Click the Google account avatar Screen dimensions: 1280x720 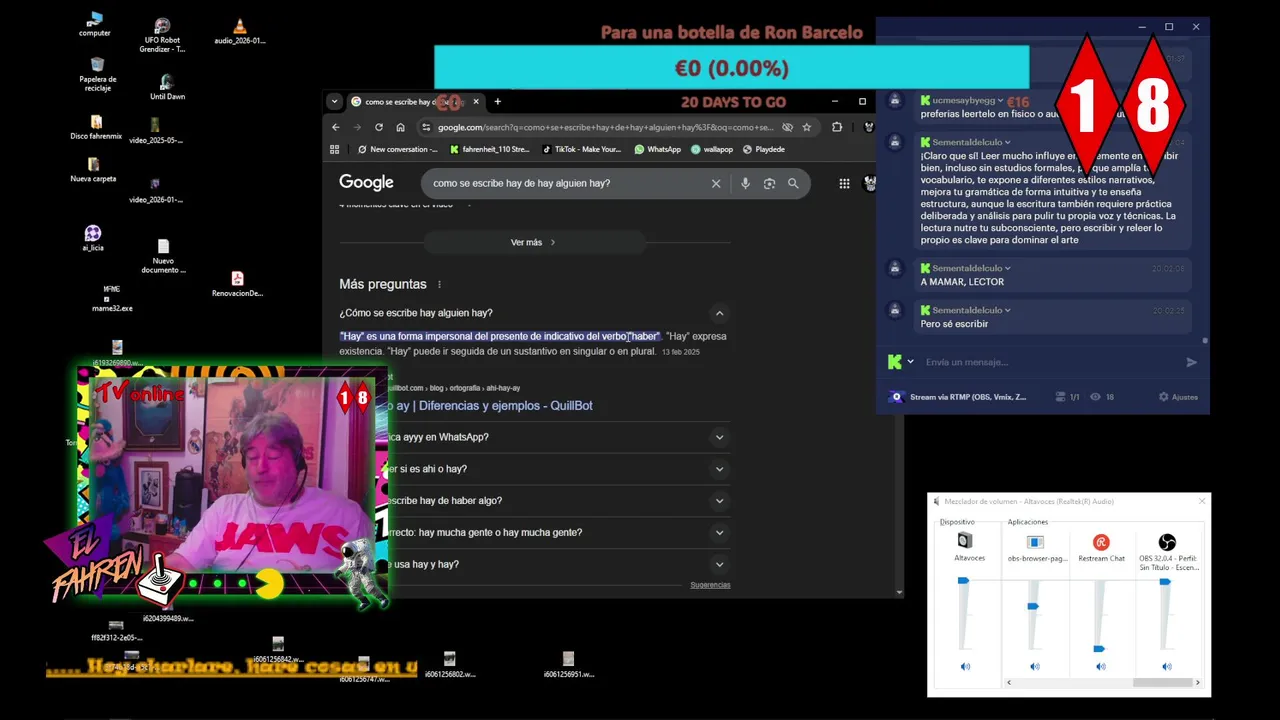[870, 183]
